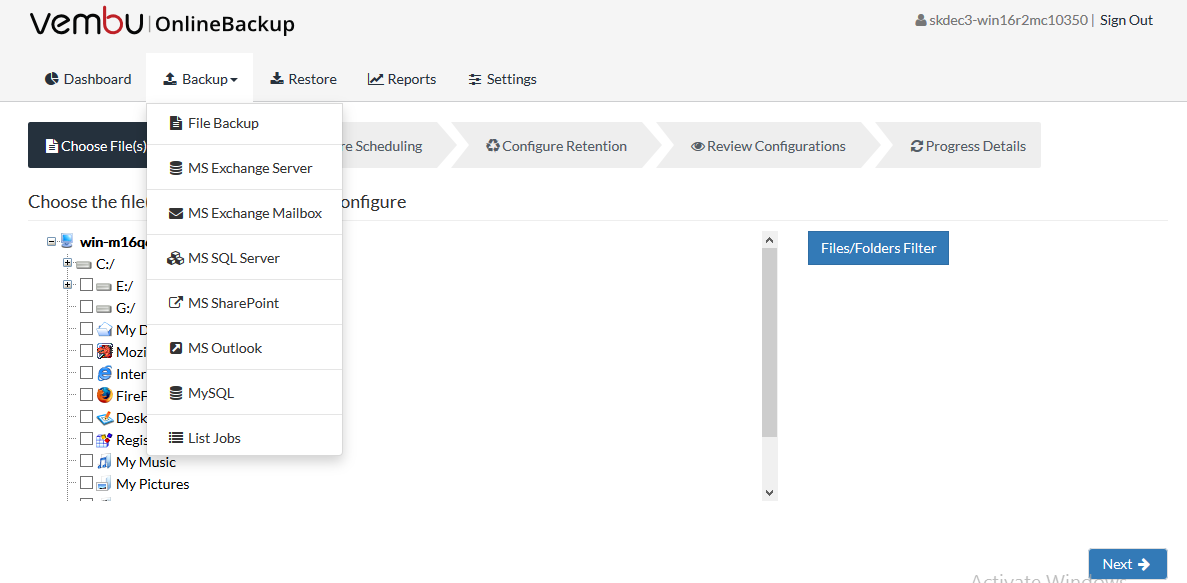Click down arrow of file tree scrollbar
The image size is (1187, 583).
pos(770,492)
